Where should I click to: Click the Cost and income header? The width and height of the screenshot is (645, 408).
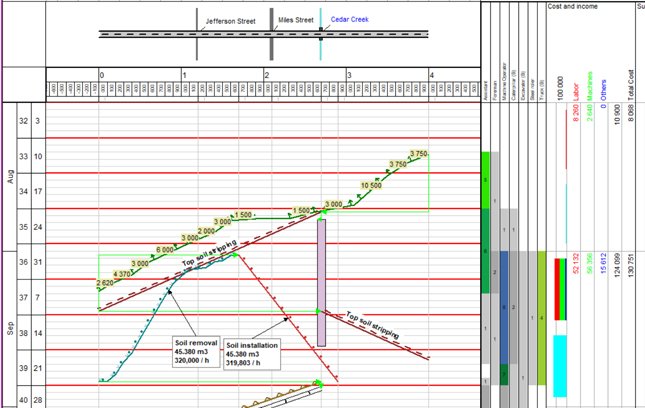tap(574, 5)
